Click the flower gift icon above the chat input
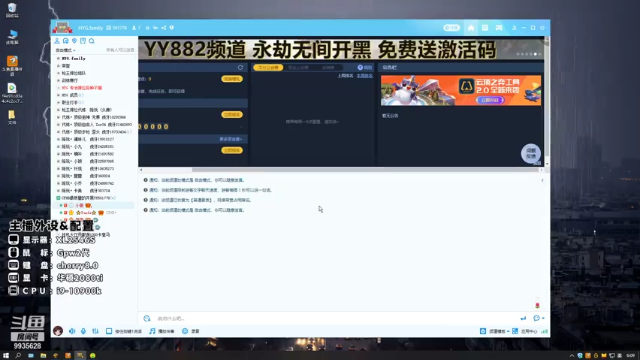 coord(537,305)
